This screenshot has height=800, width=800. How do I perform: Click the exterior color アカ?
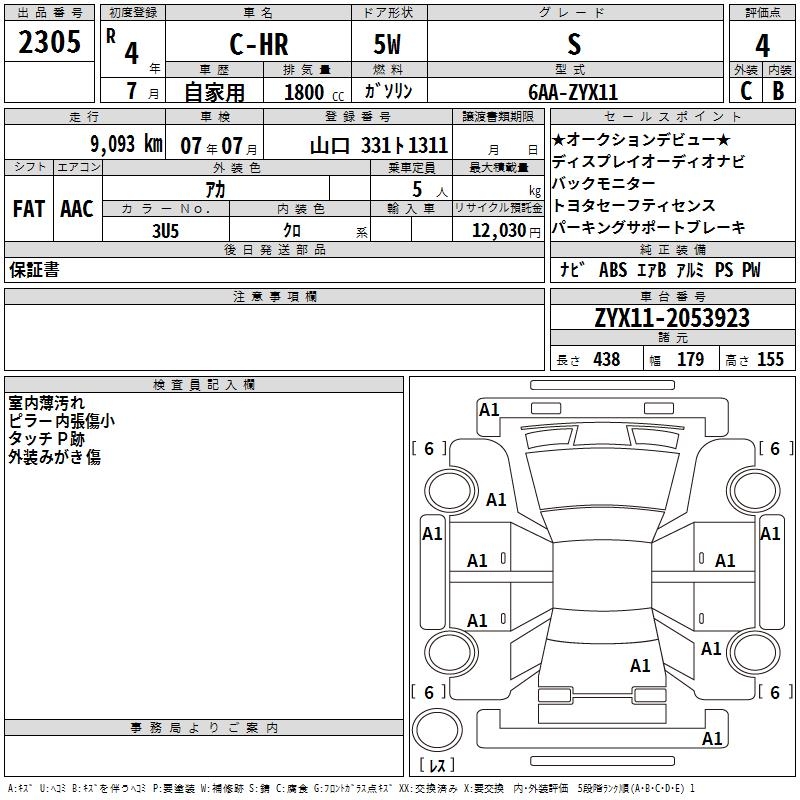click(x=215, y=189)
